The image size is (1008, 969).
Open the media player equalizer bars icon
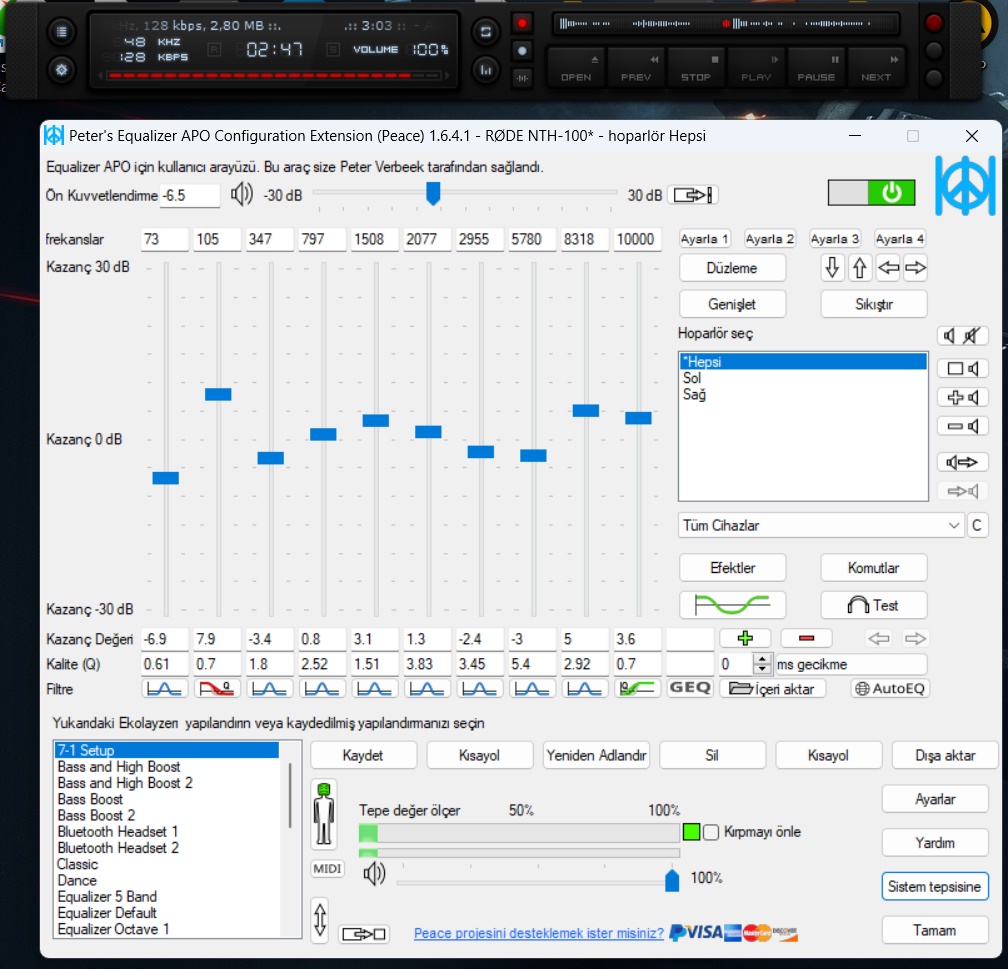pos(486,69)
